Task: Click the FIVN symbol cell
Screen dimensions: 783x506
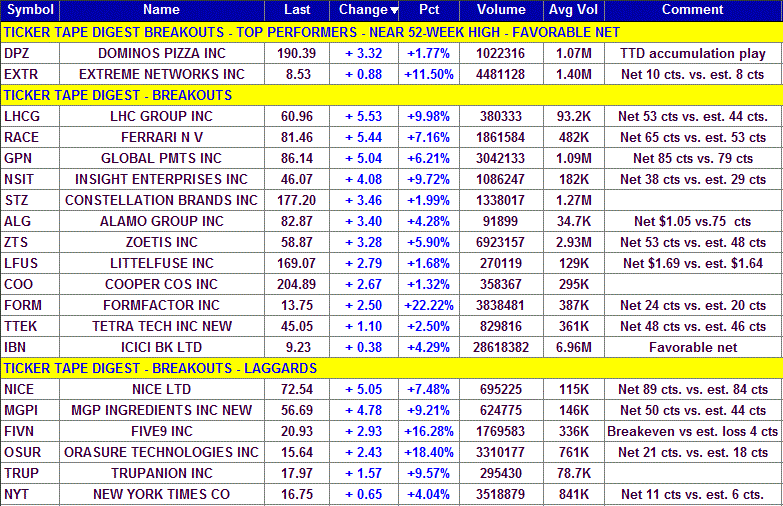Action: [30, 431]
